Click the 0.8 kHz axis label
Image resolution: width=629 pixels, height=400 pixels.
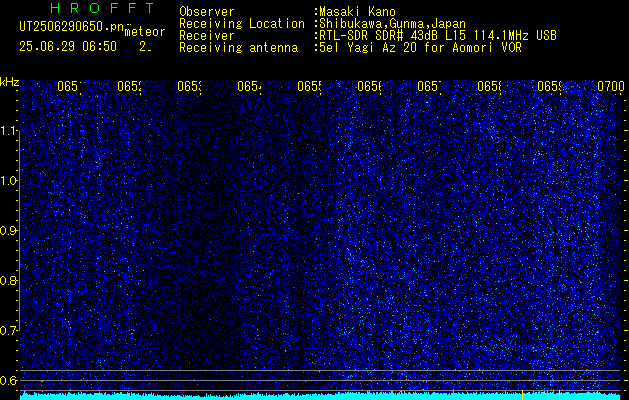pyautogui.click(x=10, y=280)
